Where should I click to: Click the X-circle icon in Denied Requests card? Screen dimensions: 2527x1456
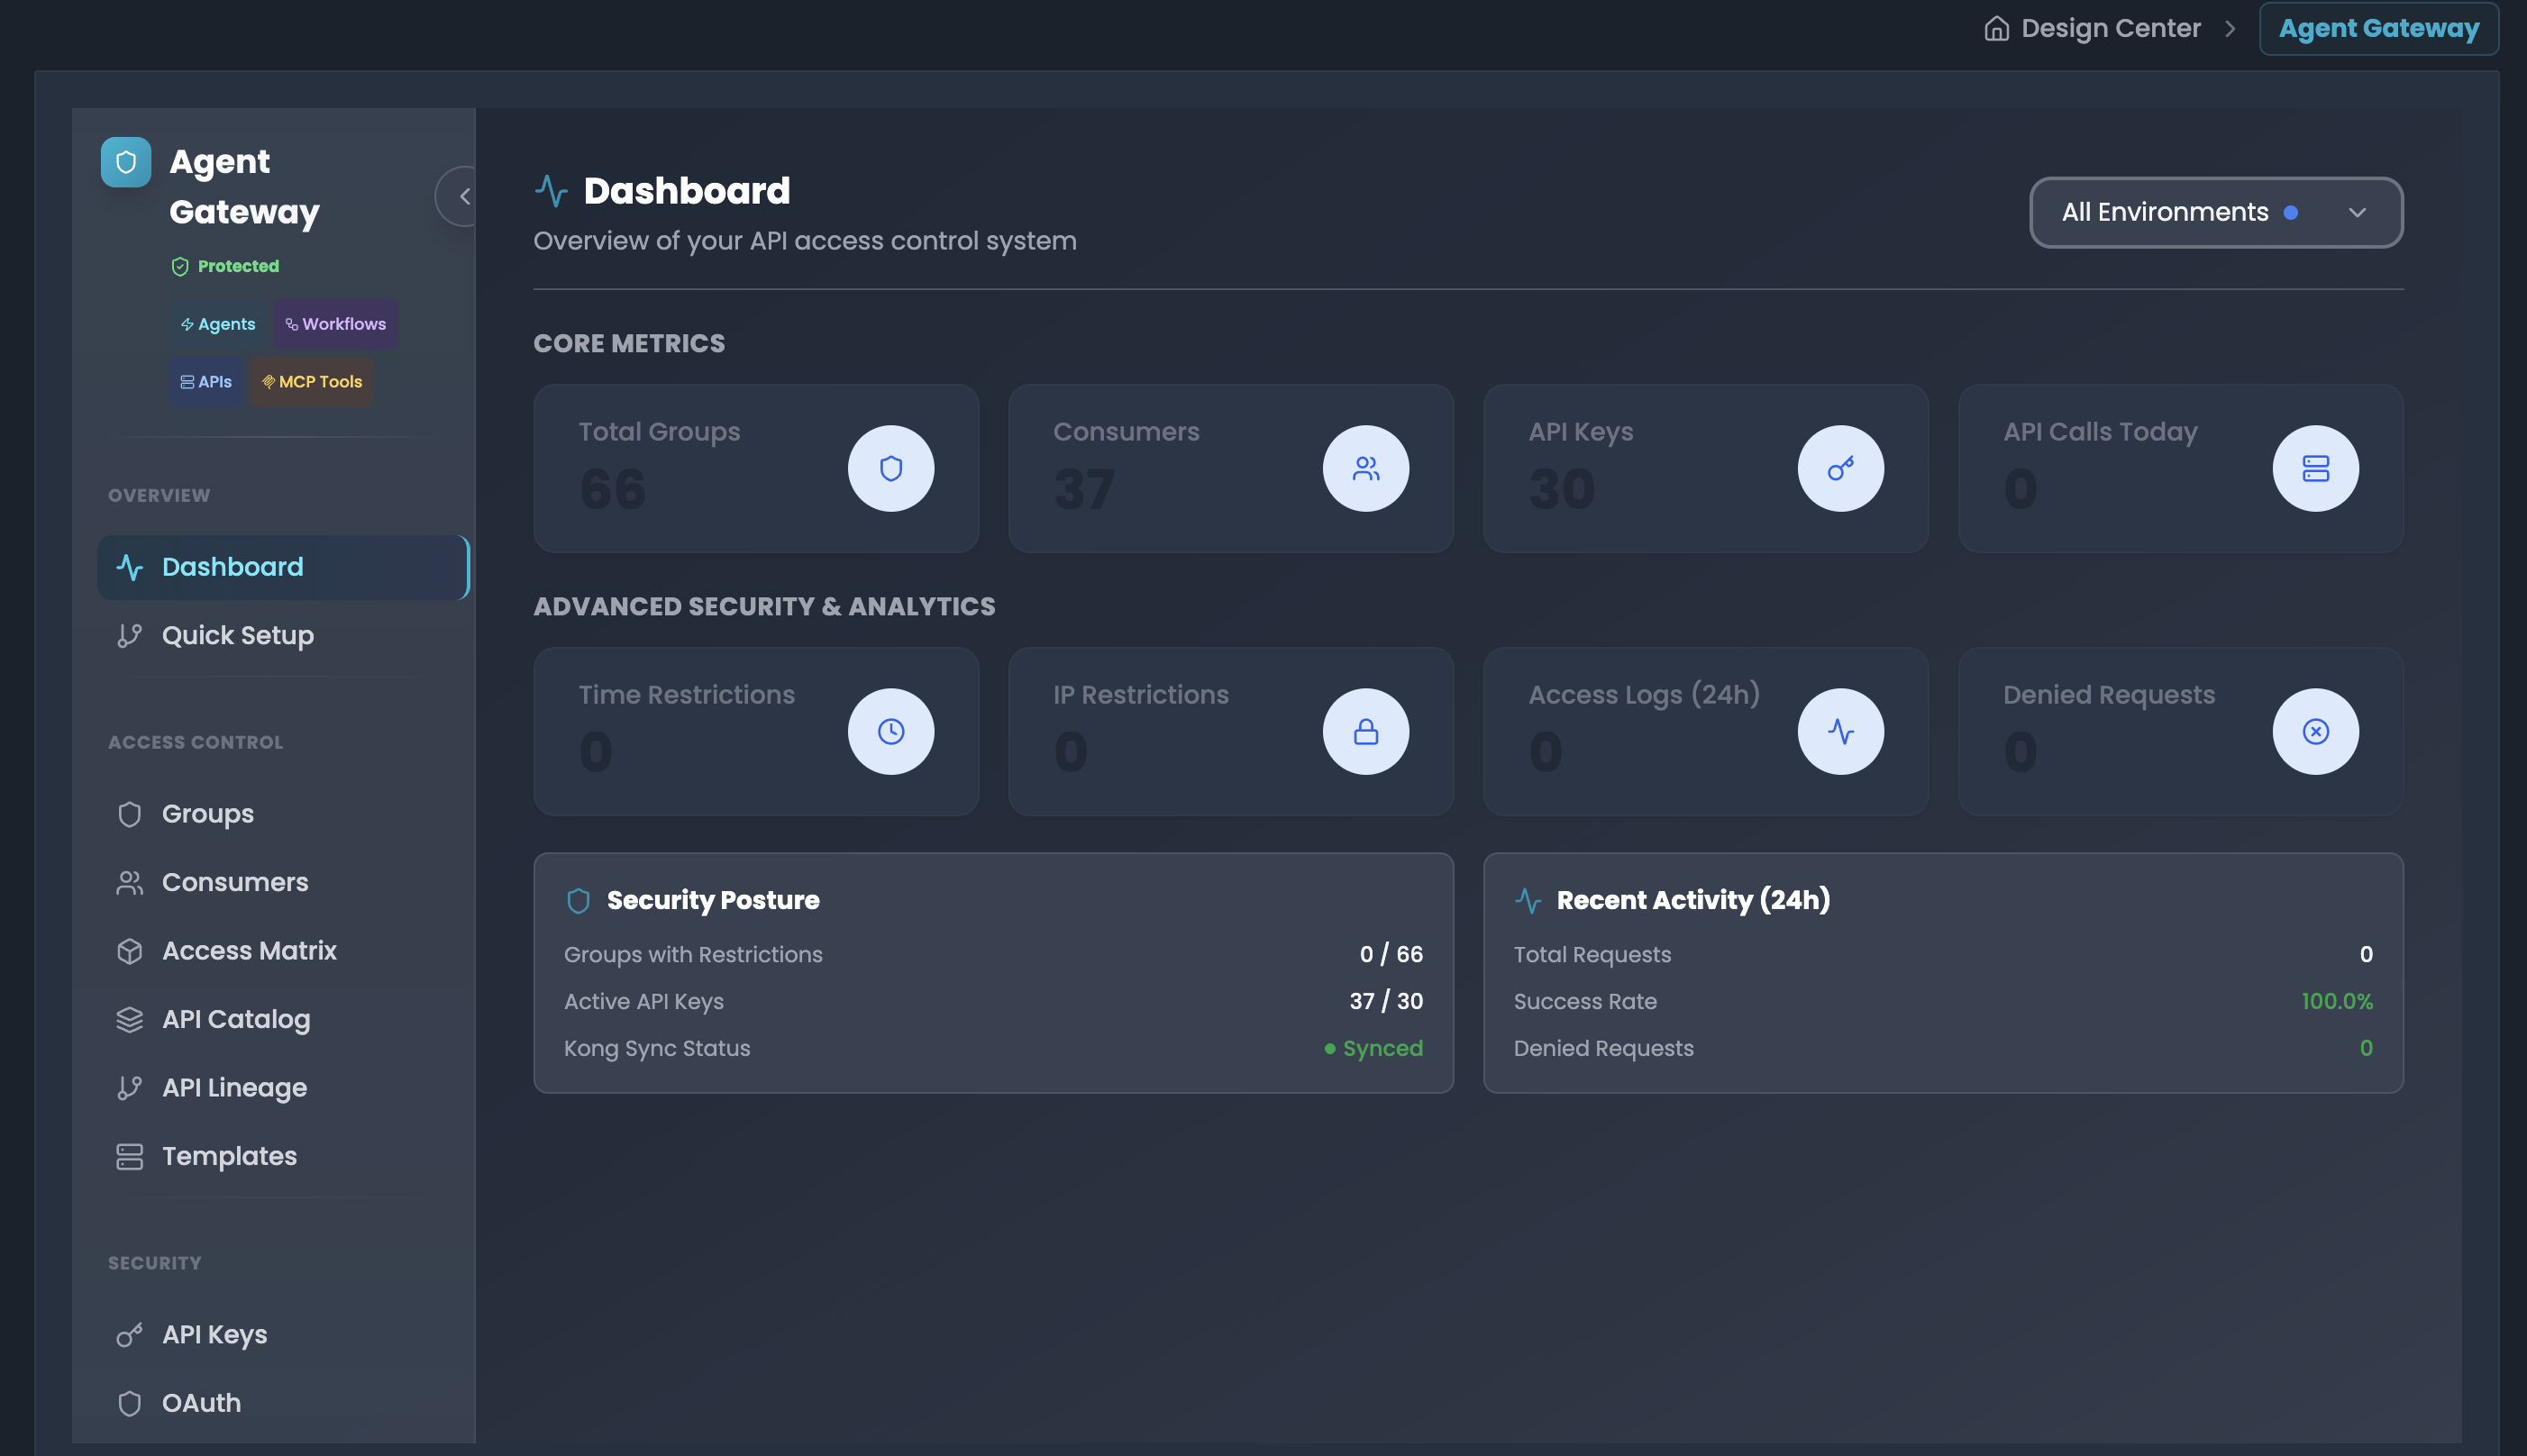pos(2315,731)
